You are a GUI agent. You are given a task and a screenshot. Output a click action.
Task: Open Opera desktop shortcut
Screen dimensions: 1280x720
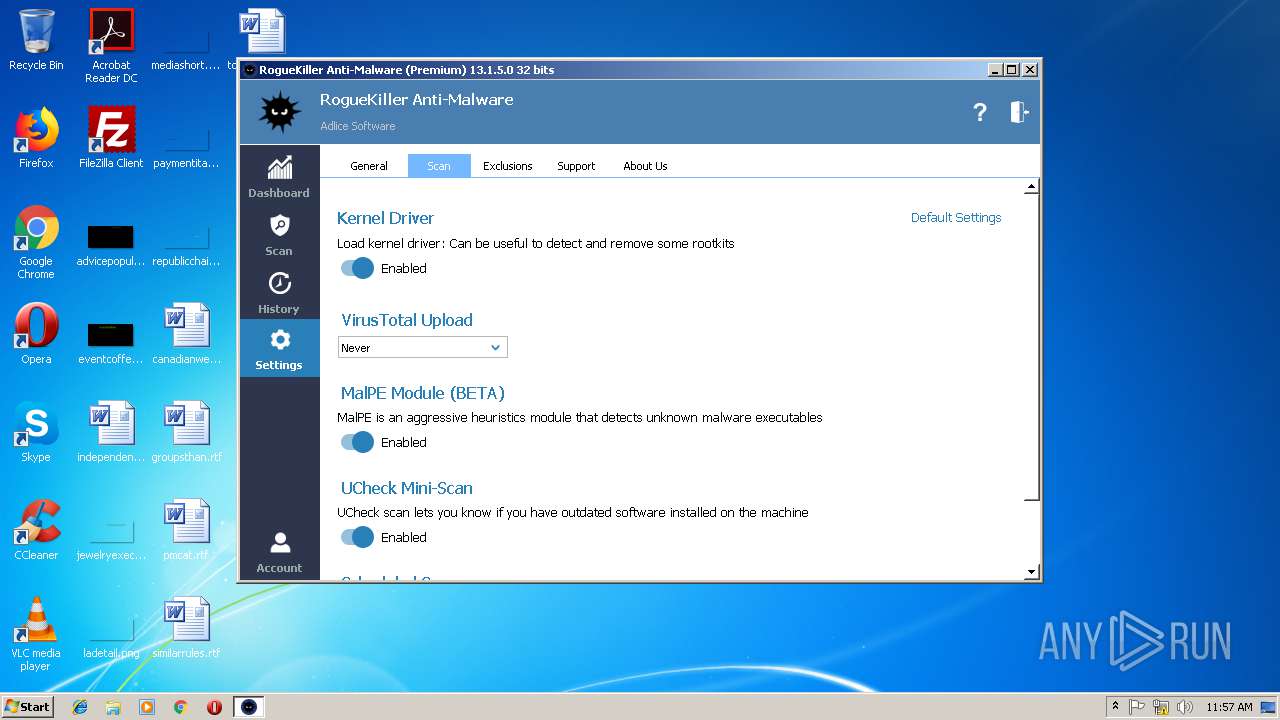36,334
